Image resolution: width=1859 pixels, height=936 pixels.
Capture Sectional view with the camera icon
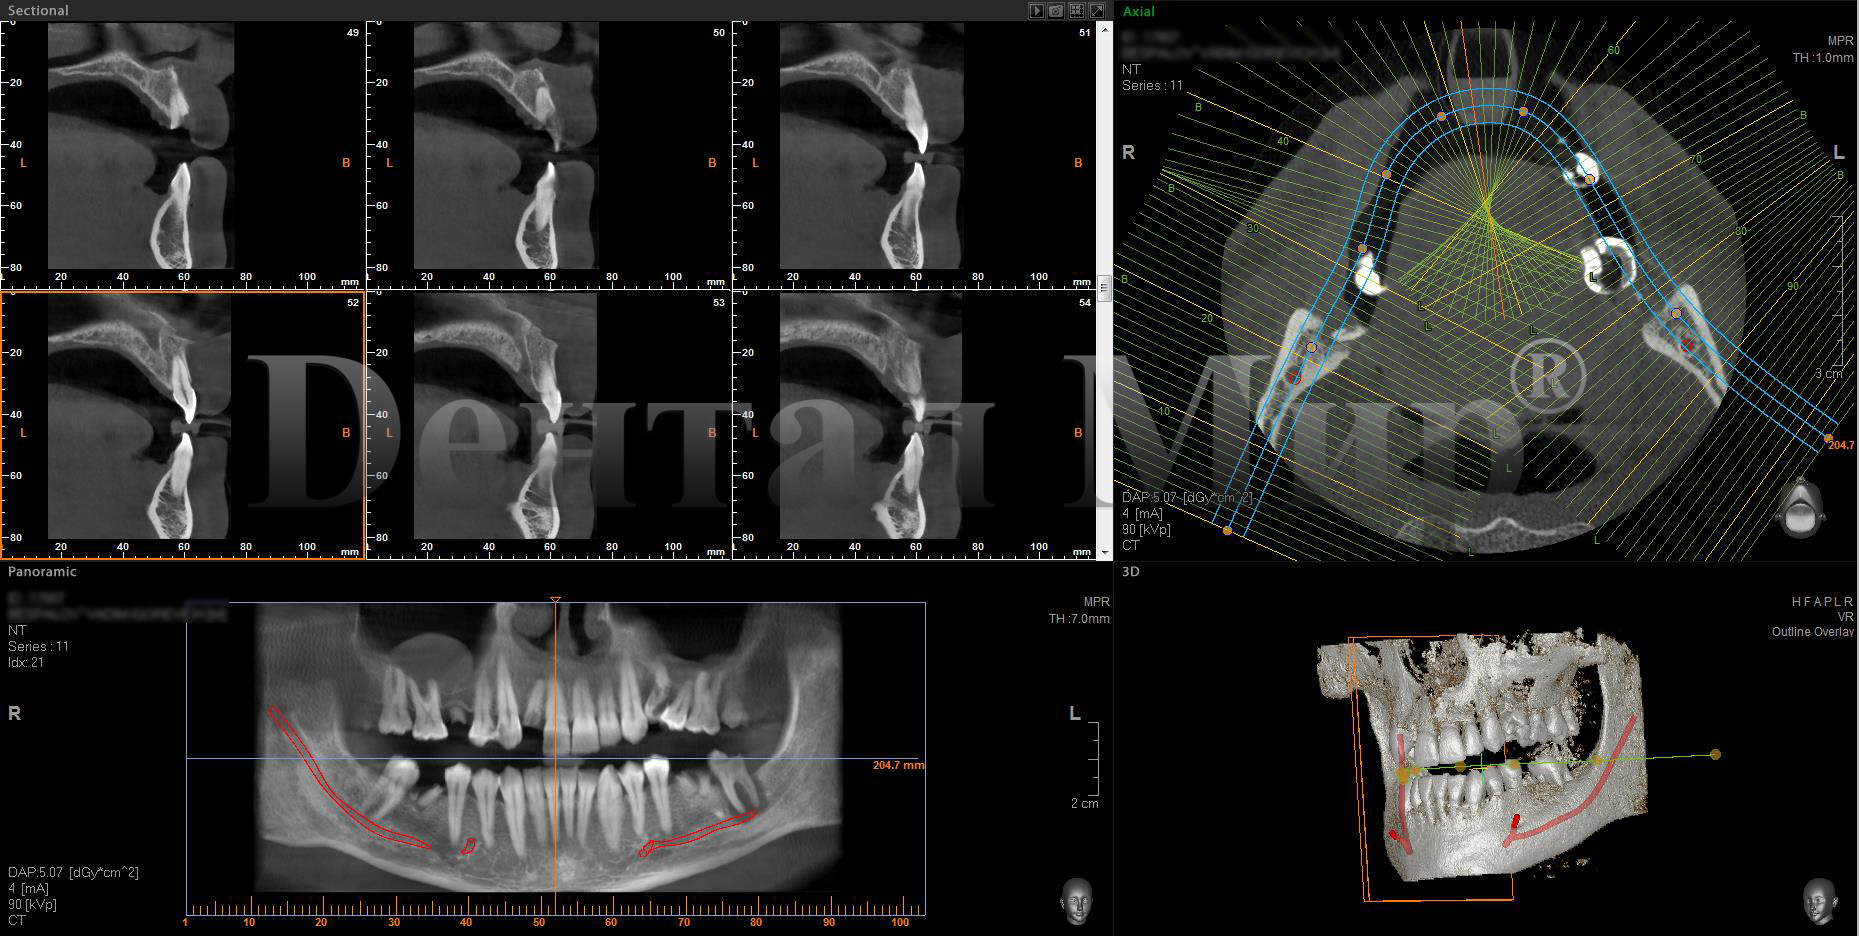(1056, 10)
